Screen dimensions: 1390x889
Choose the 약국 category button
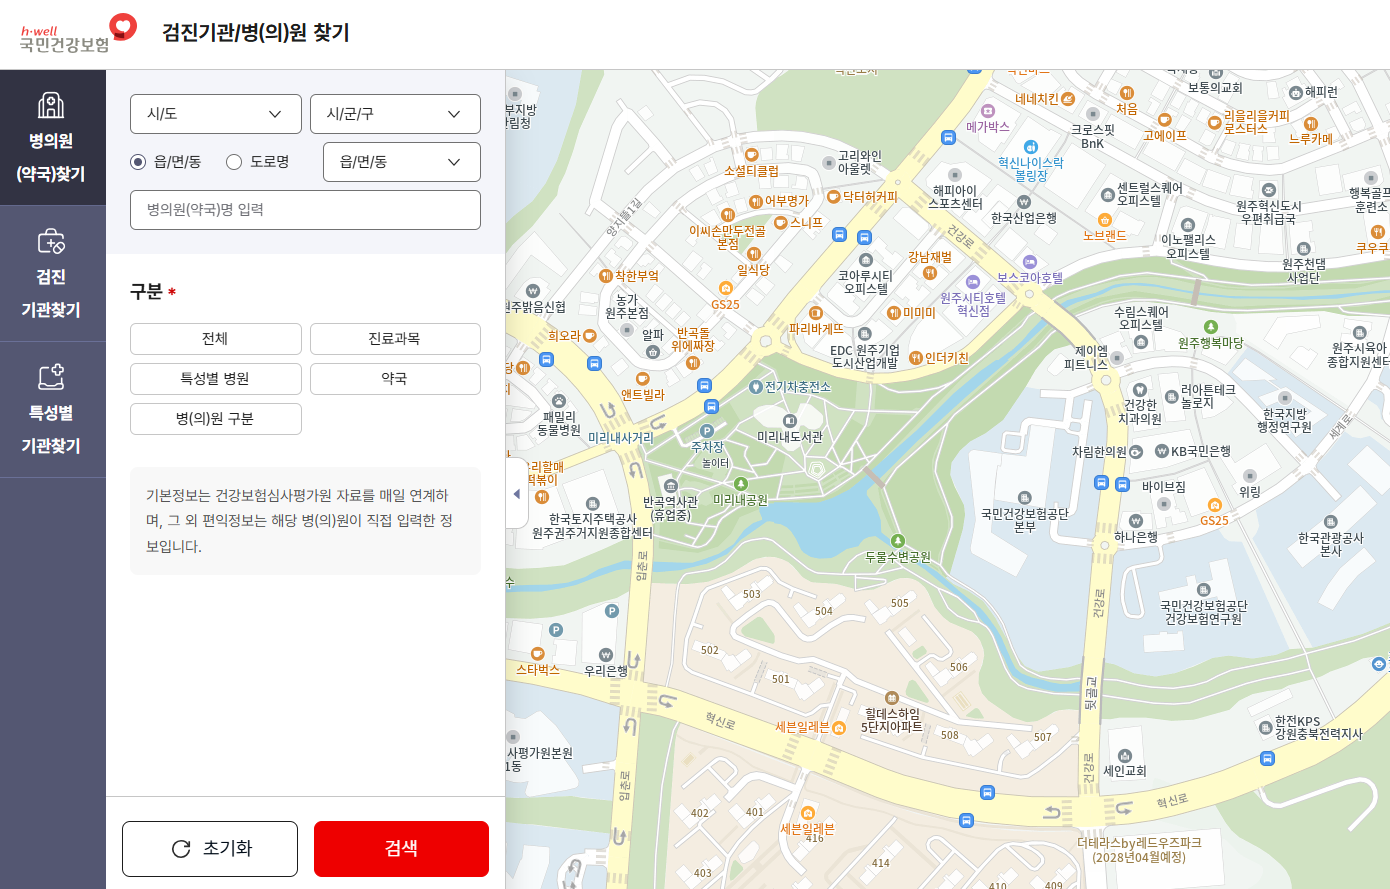tap(395, 379)
